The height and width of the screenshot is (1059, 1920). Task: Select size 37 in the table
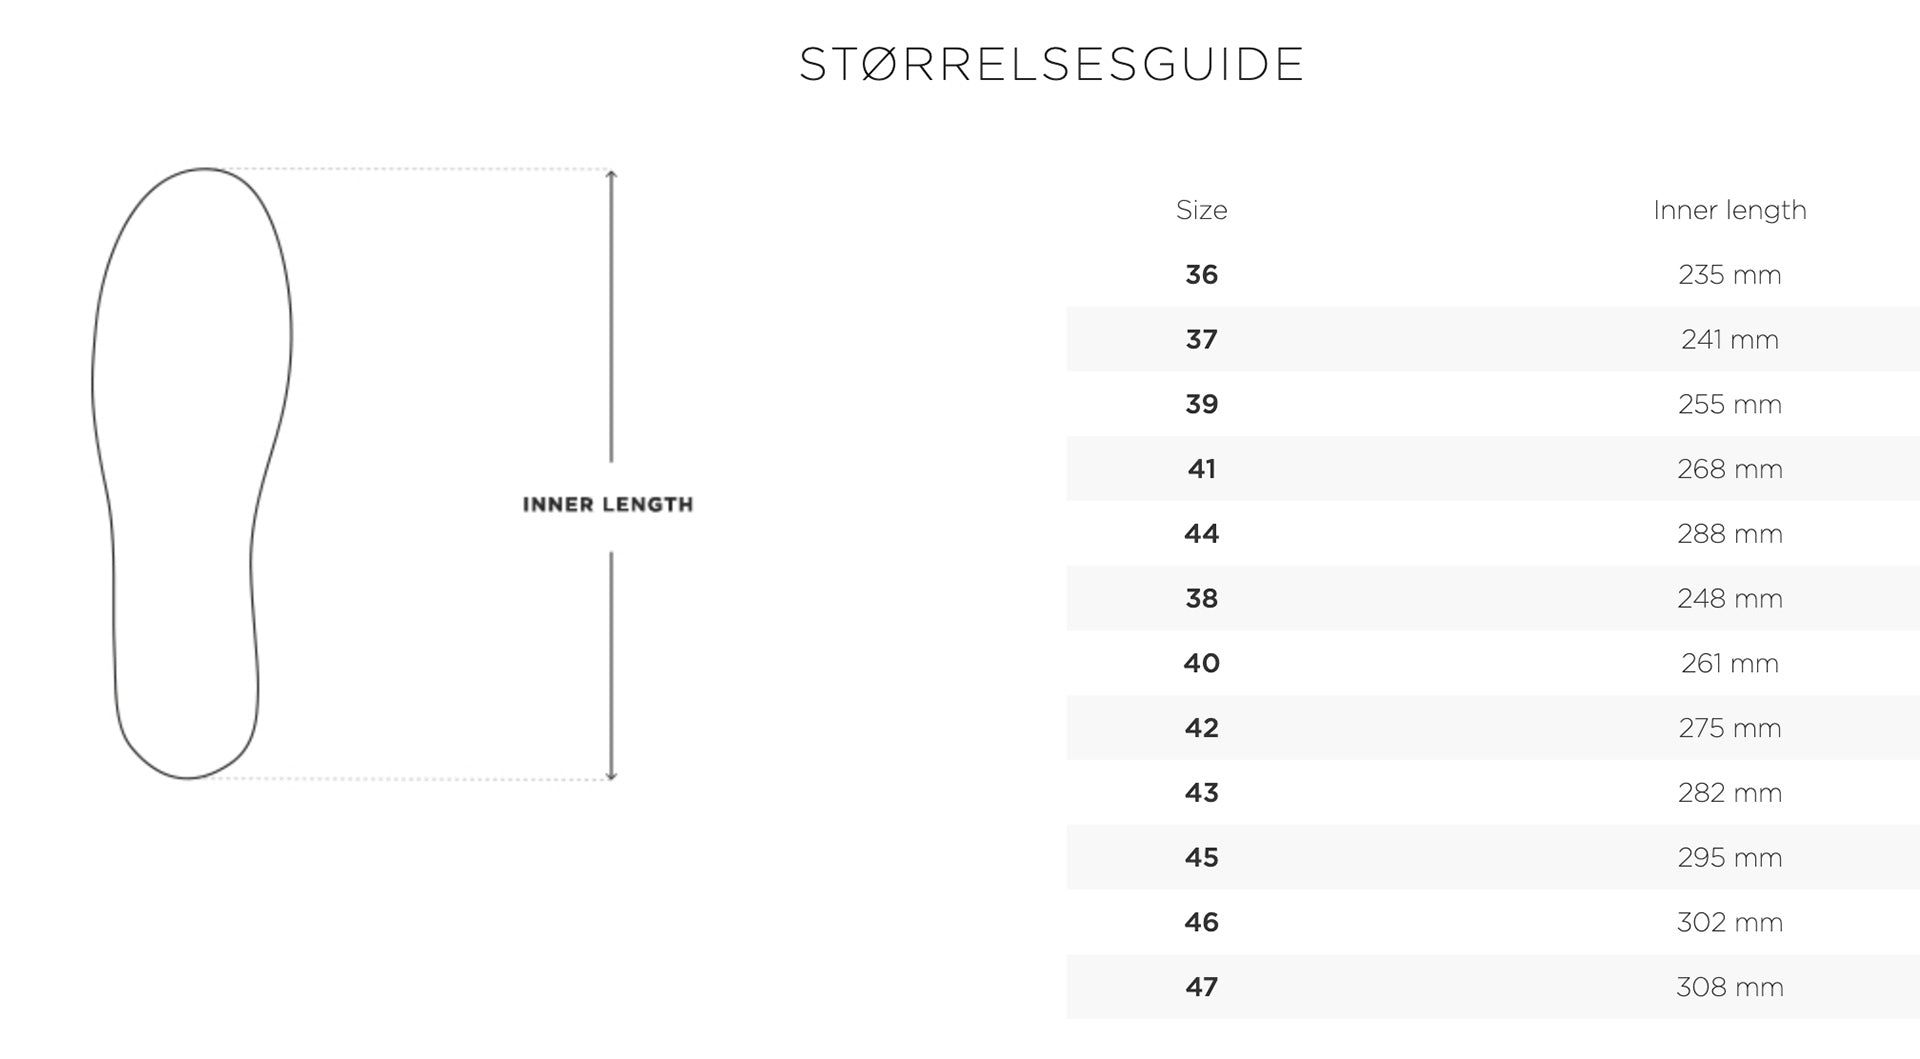click(1201, 340)
